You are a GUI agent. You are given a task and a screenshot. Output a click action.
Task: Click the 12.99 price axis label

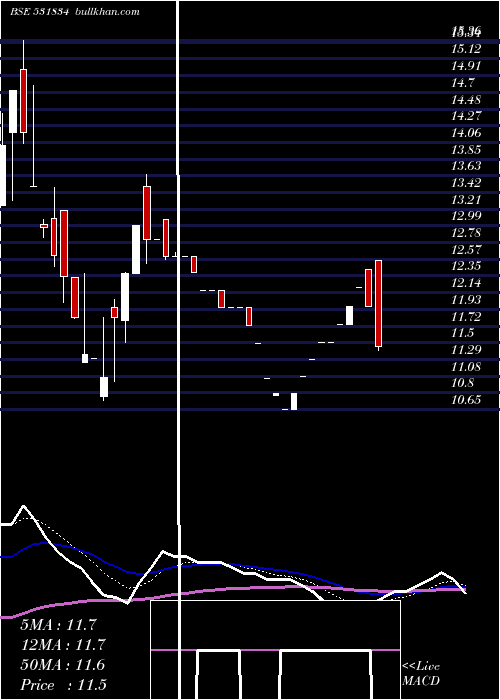point(466,216)
